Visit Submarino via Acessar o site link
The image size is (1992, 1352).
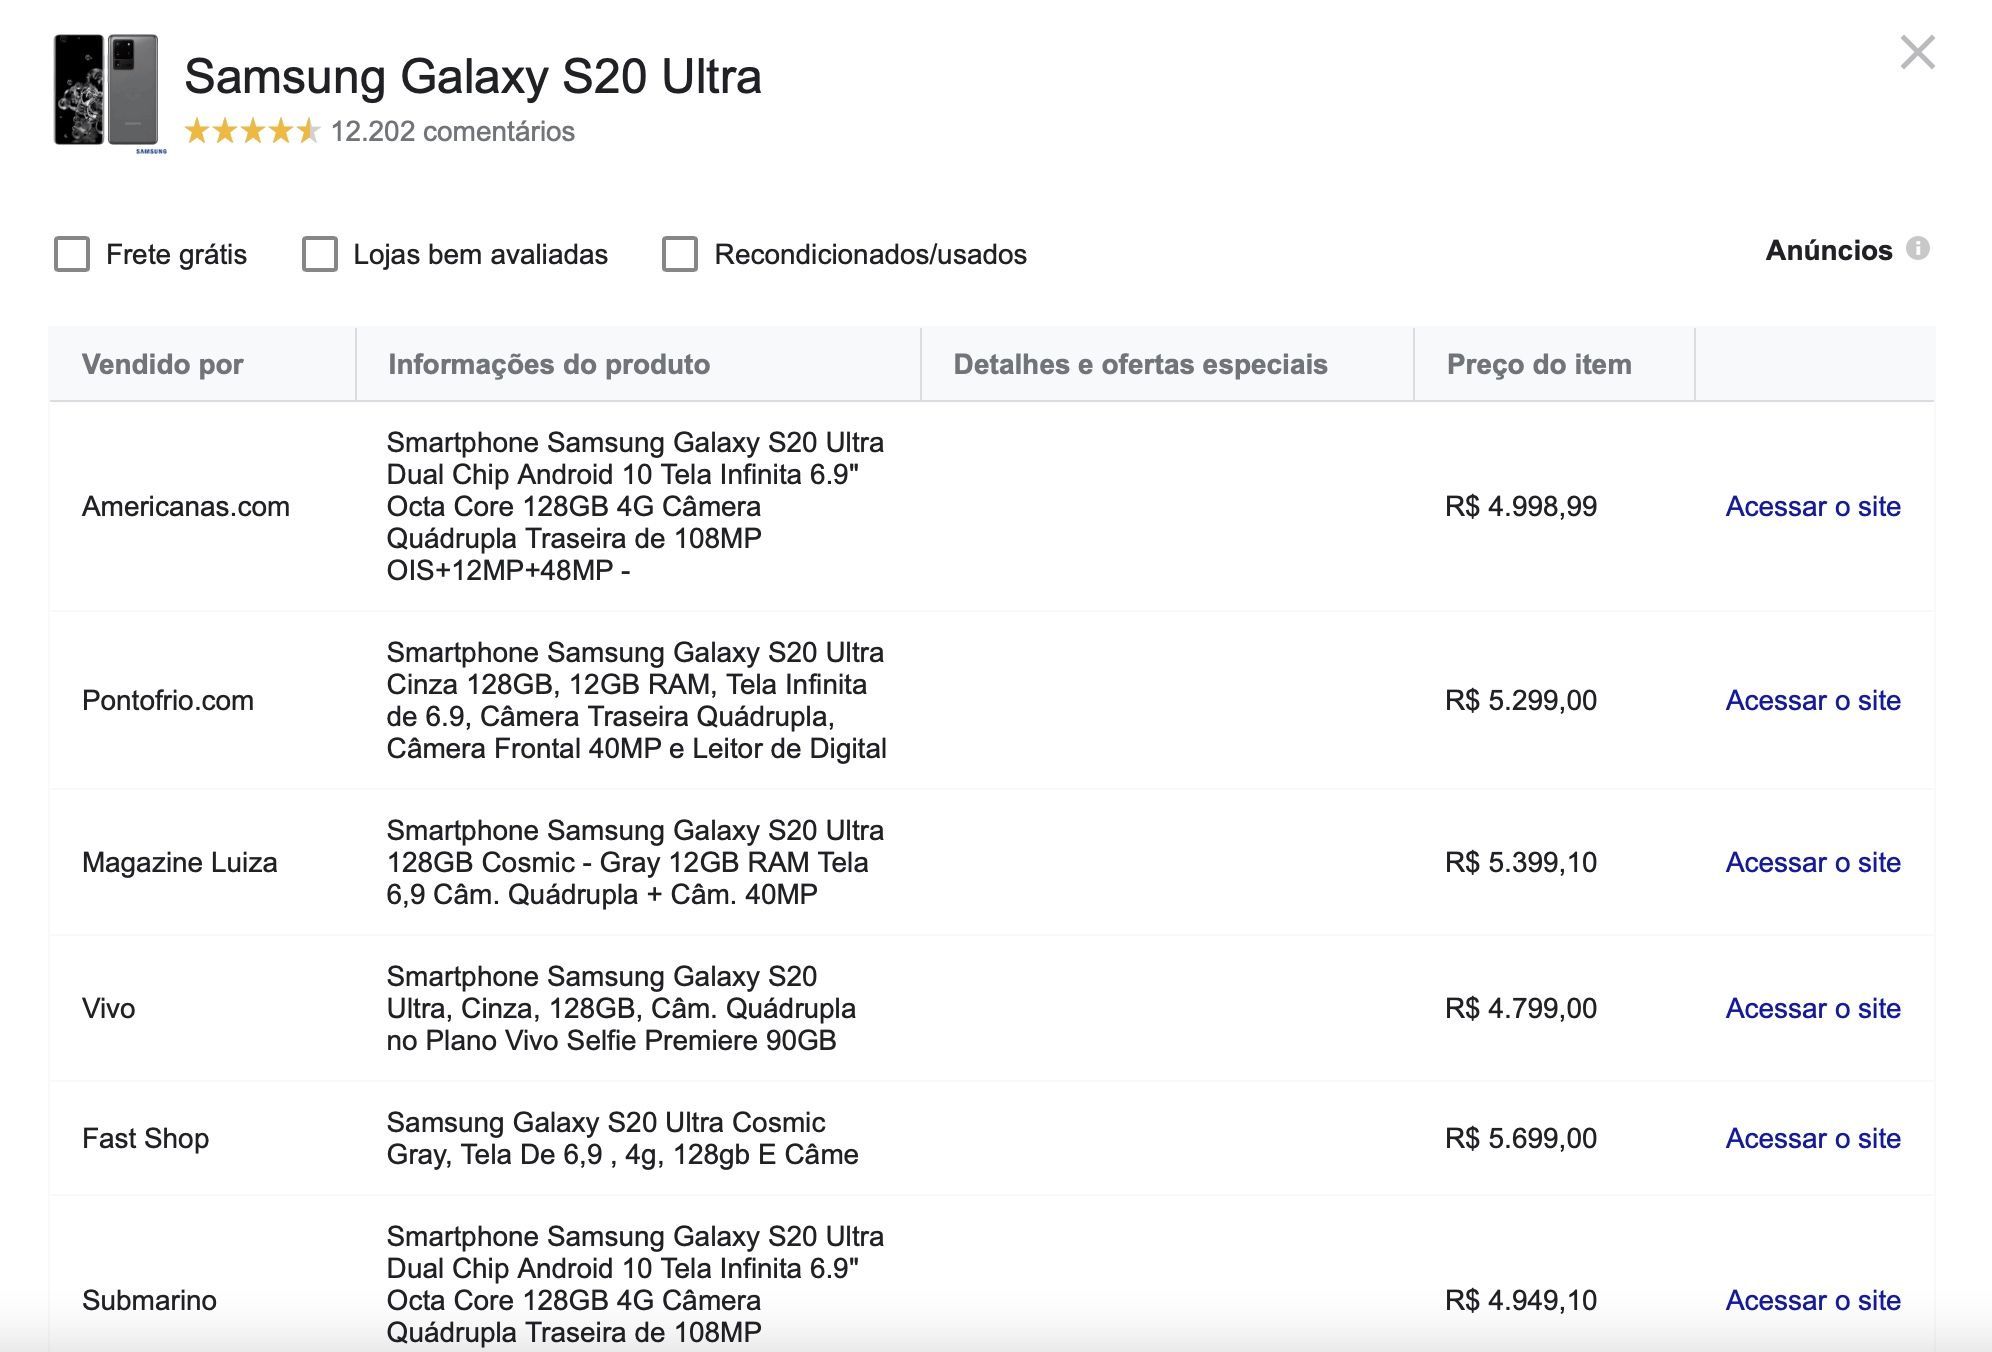pos(1813,1300)
